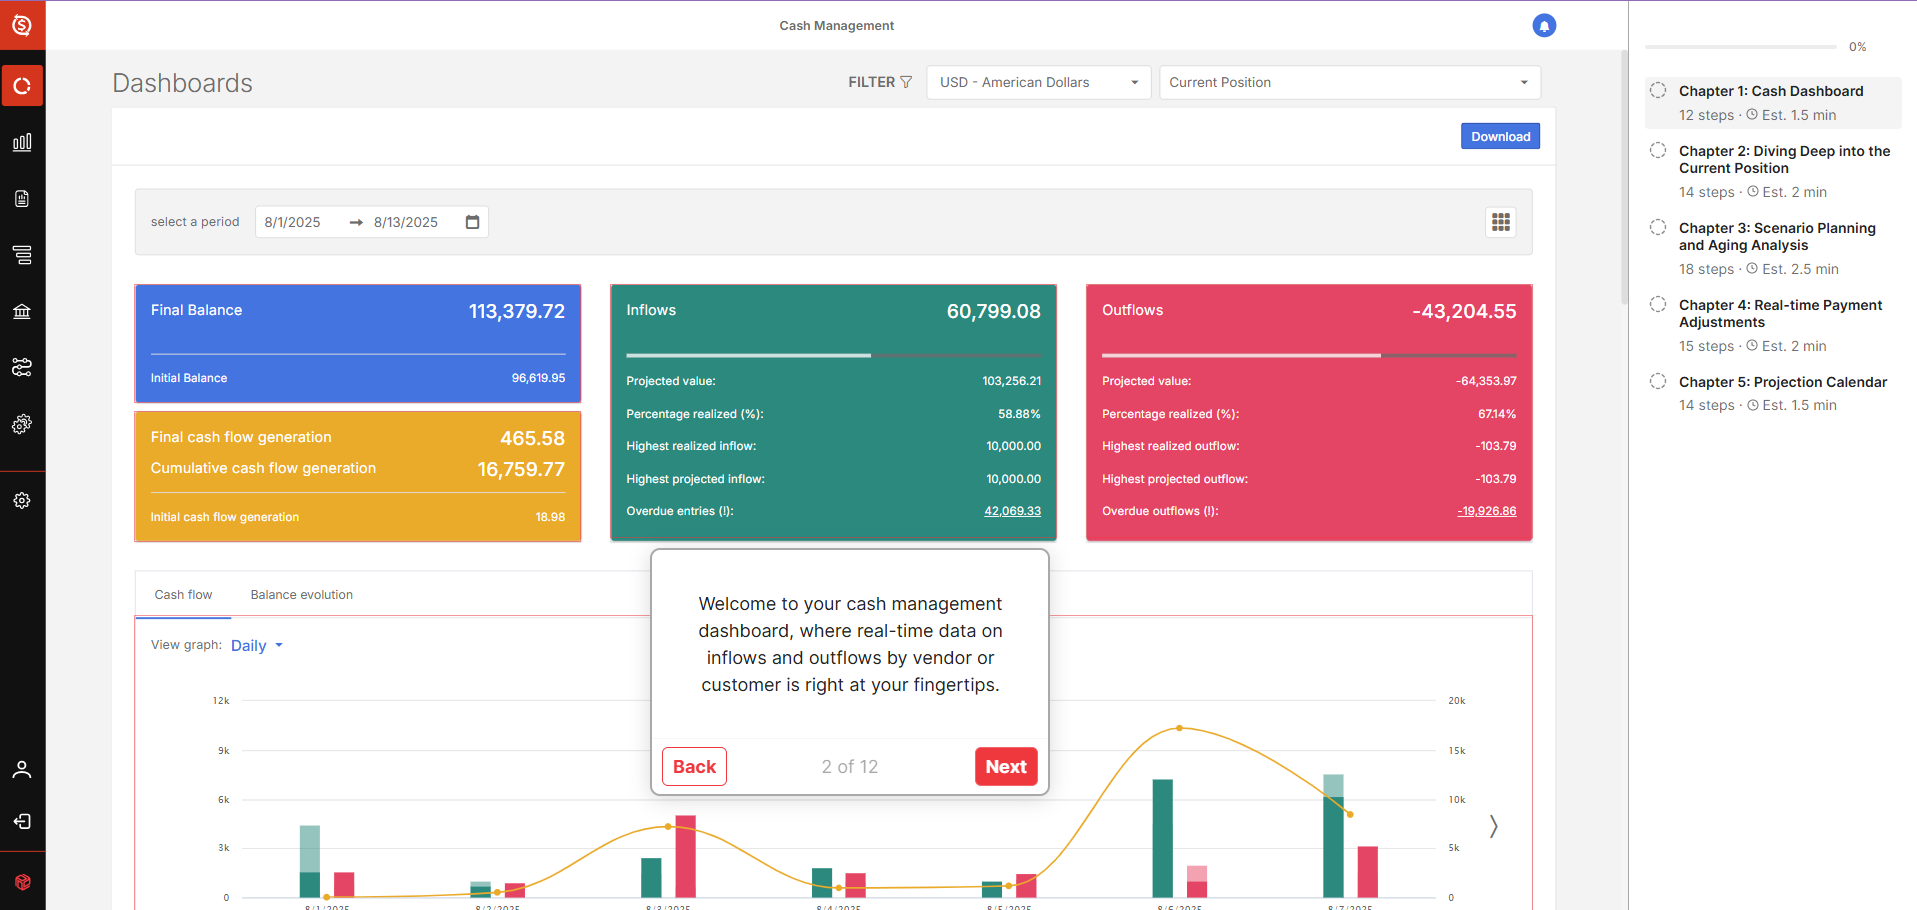Click the filter funnel icon

(906, 82)
